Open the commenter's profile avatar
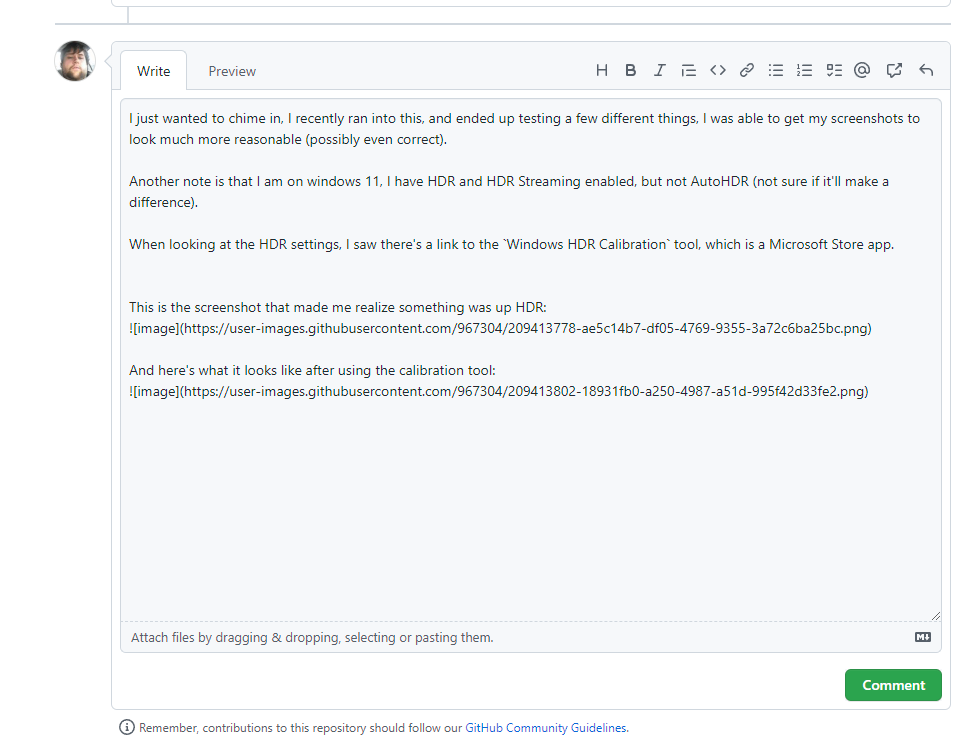The image size is (979, 735). [74, 60]
